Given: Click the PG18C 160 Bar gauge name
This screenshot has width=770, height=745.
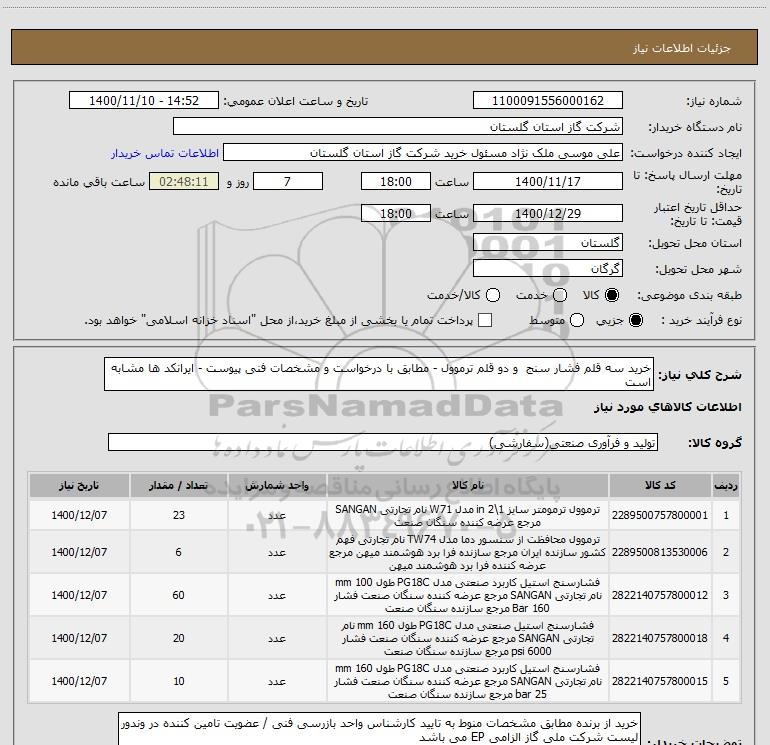Looking at the screenshot, I should click(468, 595).
